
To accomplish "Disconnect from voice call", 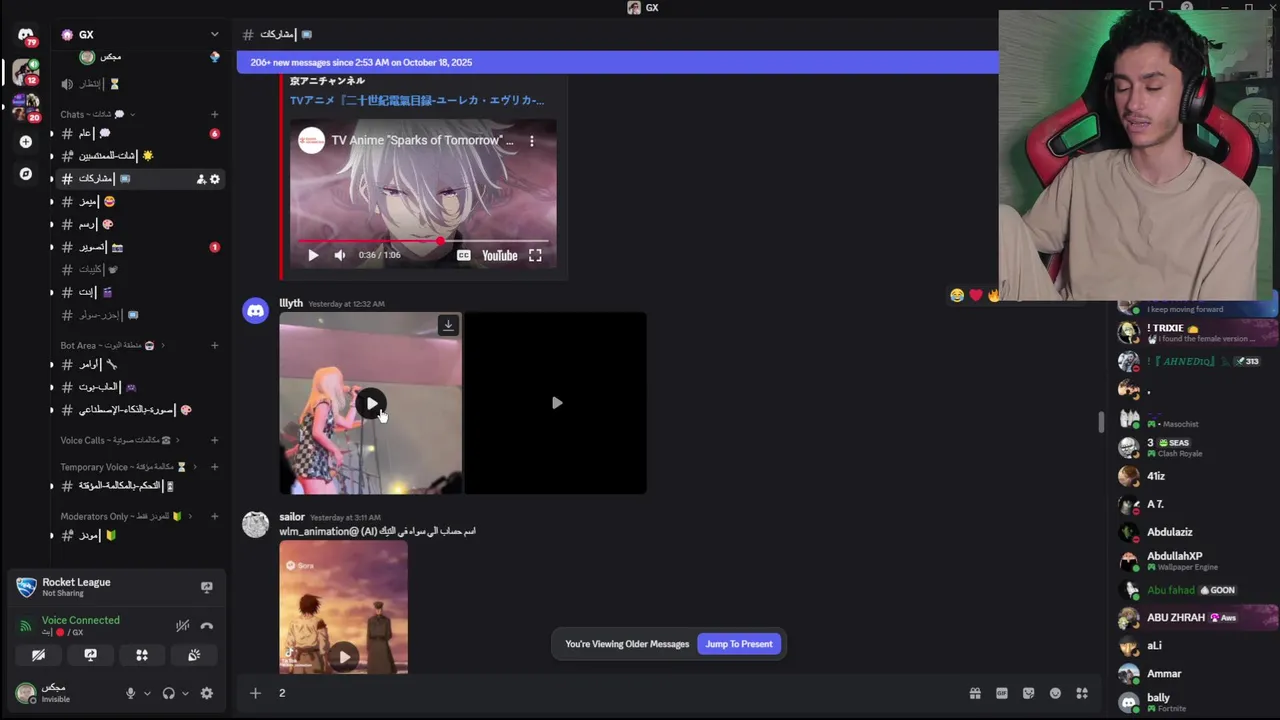I will [x=207, y=626].
